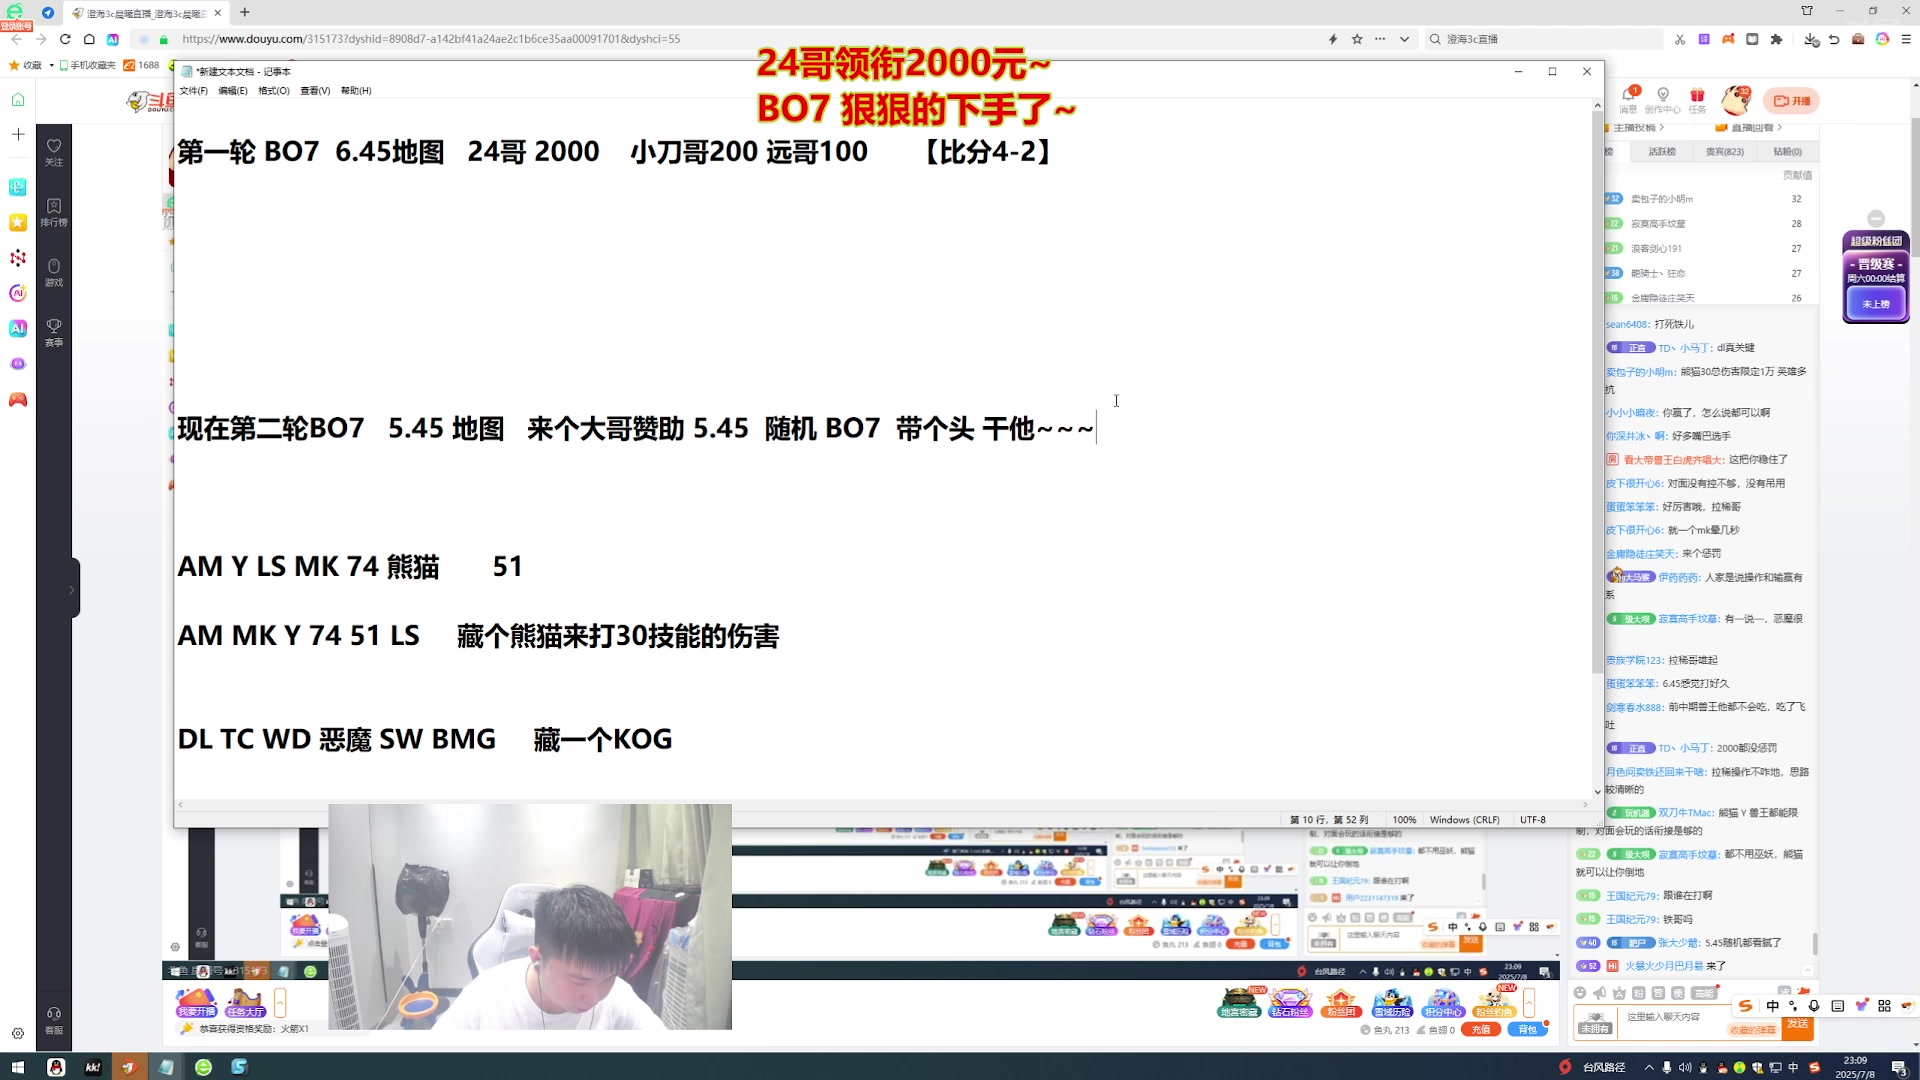Open the red game controller sidebar icon
Image resolution: width=1920 pixels, height=1080 pixels.
(x=18, y=400)
